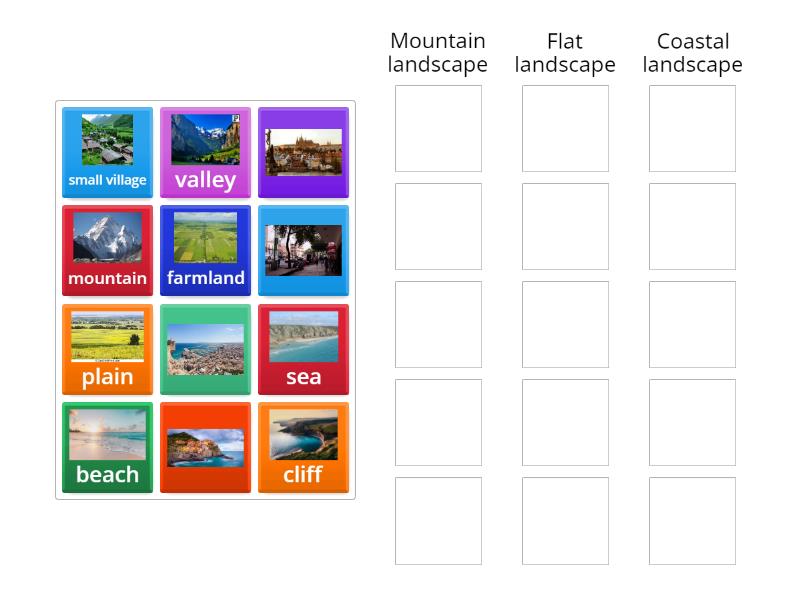Image resolution: width=800 pixels, height=600 pixels.
Task: Click the Flat landscape column header
Action: pyautogui.click(x=564, y=53)
